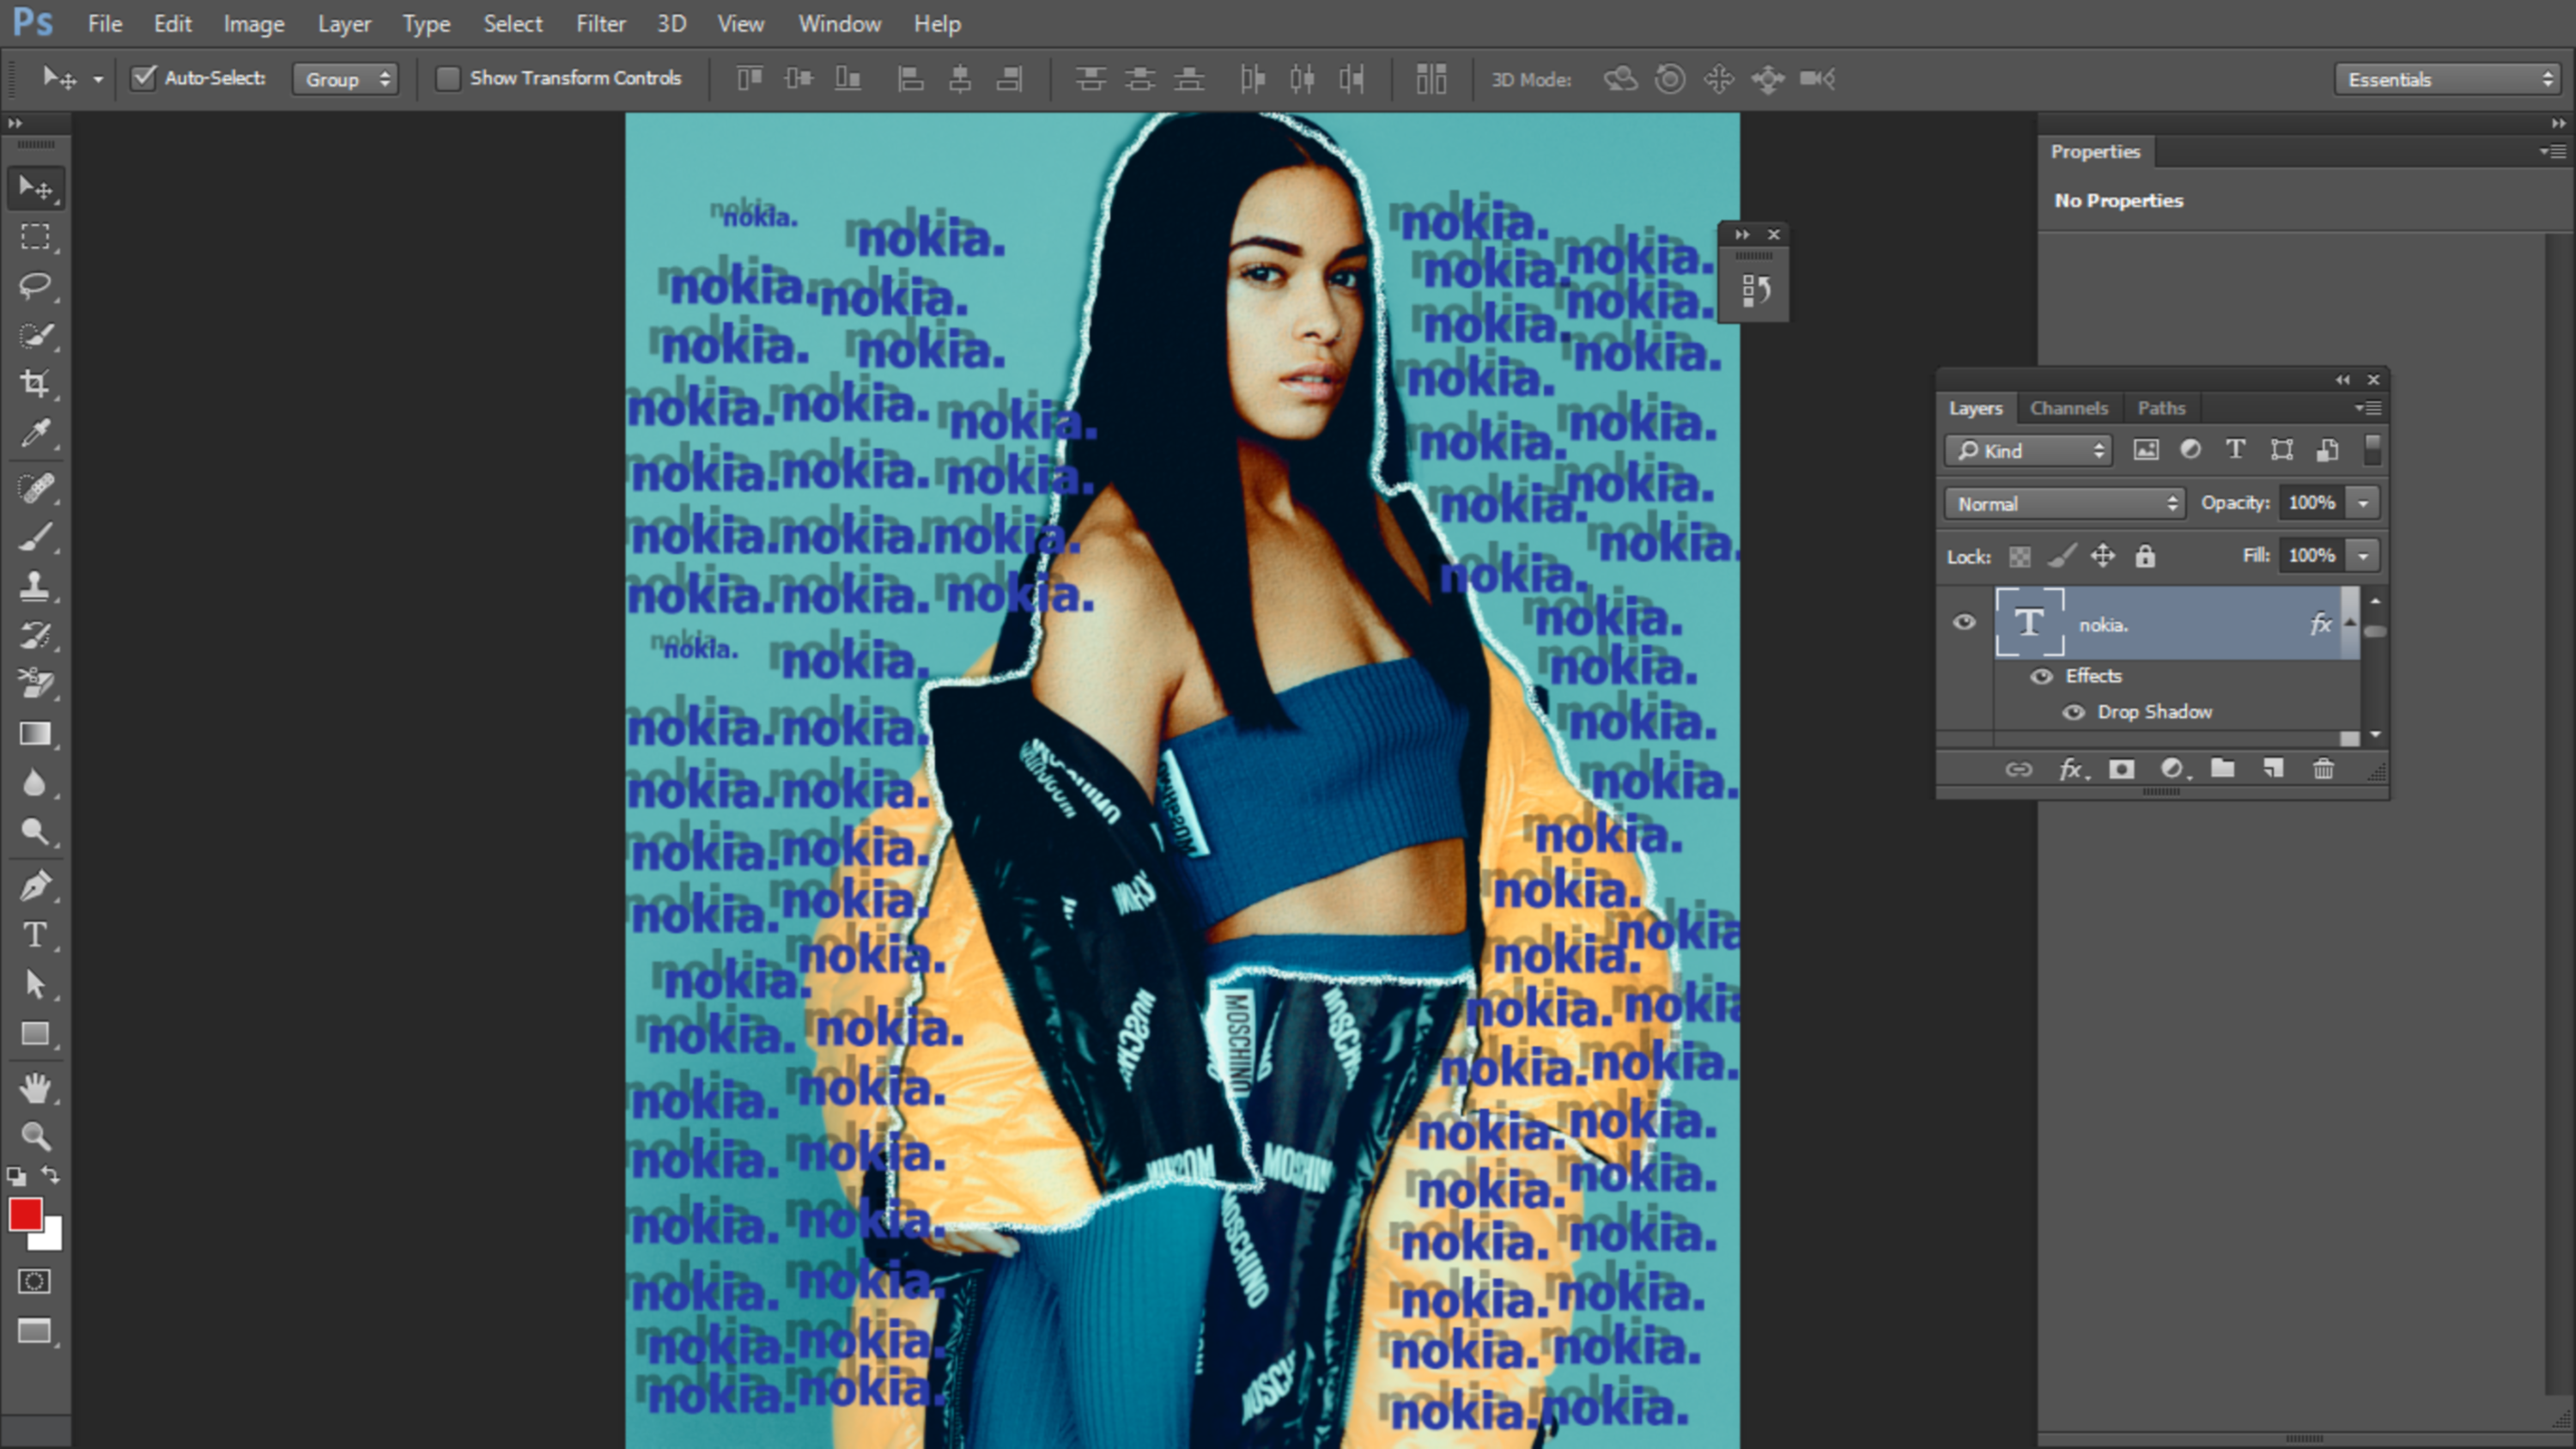The height and width of the screenshot is (1449, 2576).
Task: Select the Blur tool
Action: point(35,783)
